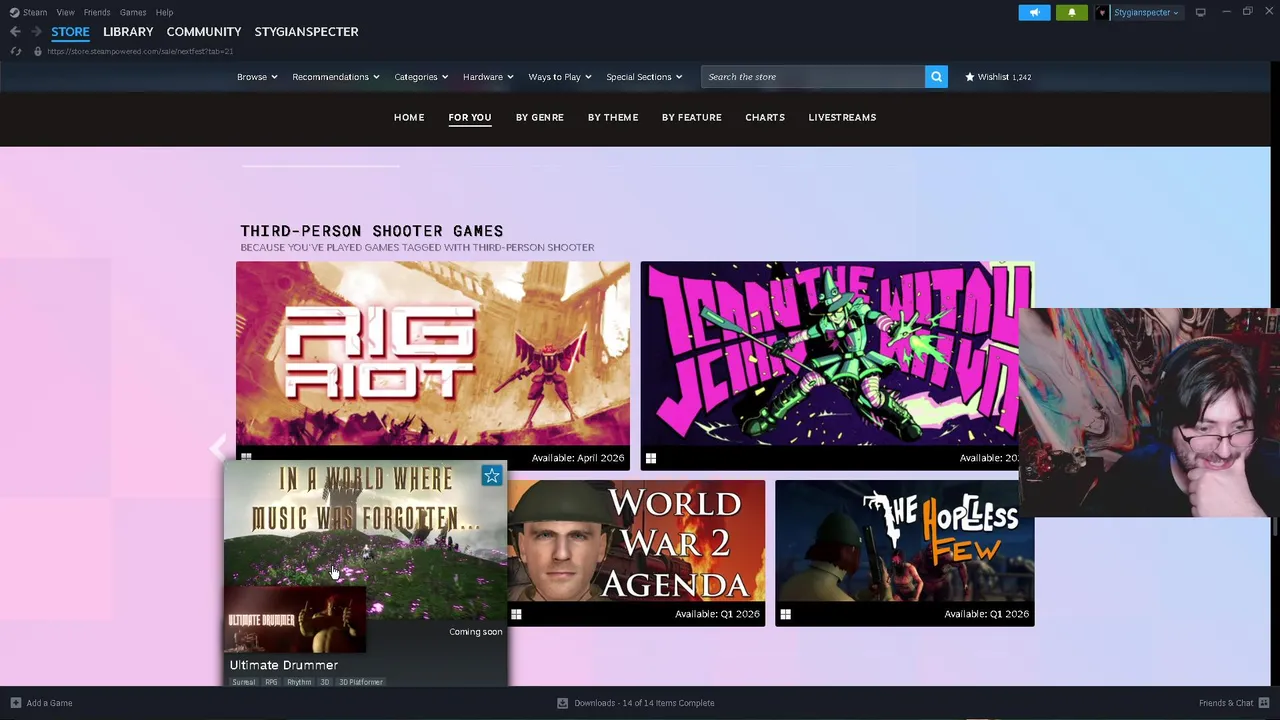1280x720 pixels.
Task: Go to the STYGIANSPECTER profile tab
Action: [x=306, y=32]
